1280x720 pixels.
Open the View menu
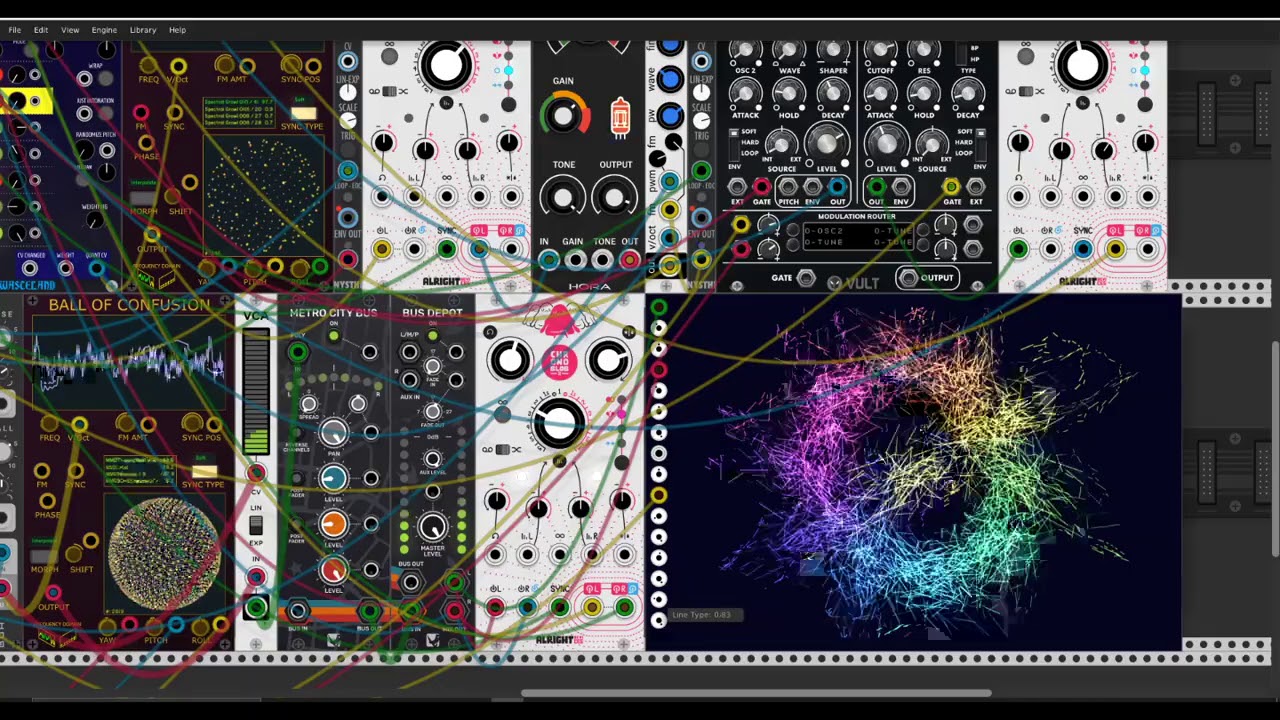coord(70,30)
